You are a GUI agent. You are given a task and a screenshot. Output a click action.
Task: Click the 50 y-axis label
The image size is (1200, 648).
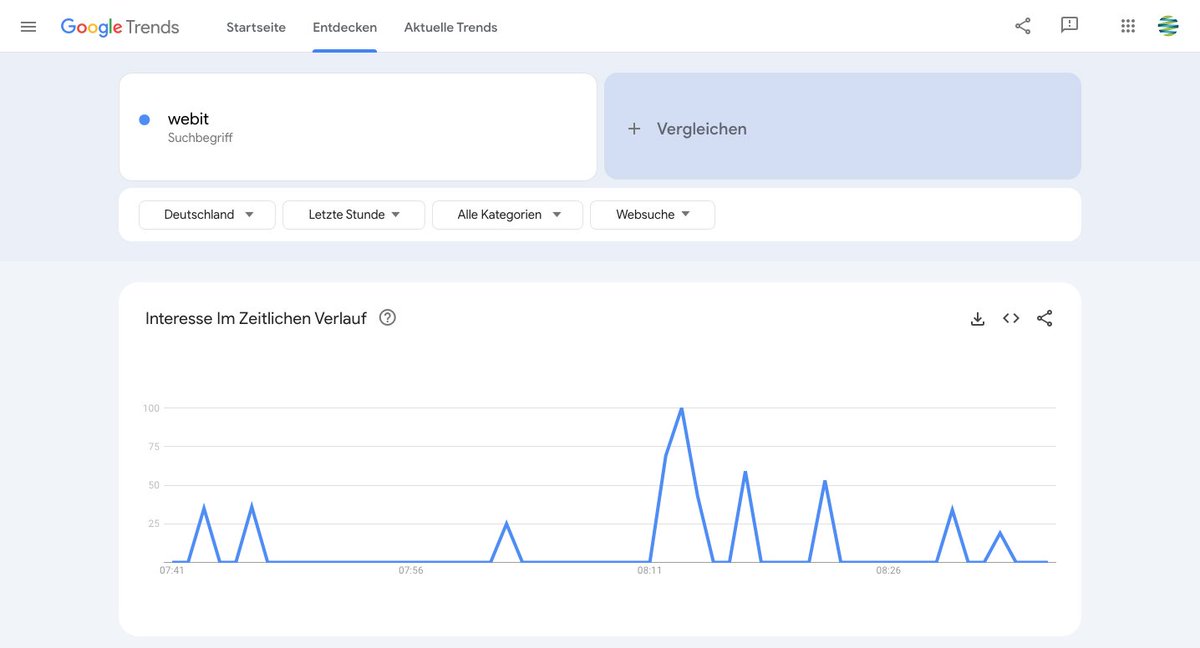tap(154, 485)
